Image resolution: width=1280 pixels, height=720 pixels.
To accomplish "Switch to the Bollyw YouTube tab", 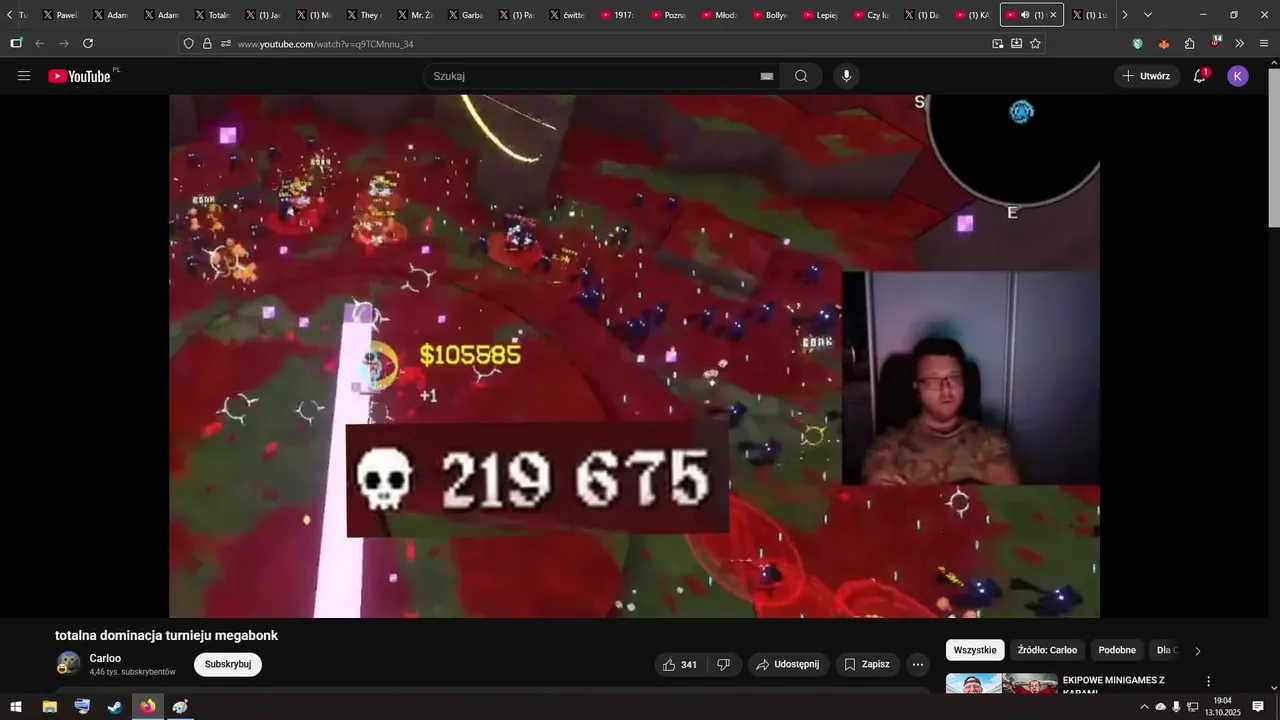I will 770,15.
